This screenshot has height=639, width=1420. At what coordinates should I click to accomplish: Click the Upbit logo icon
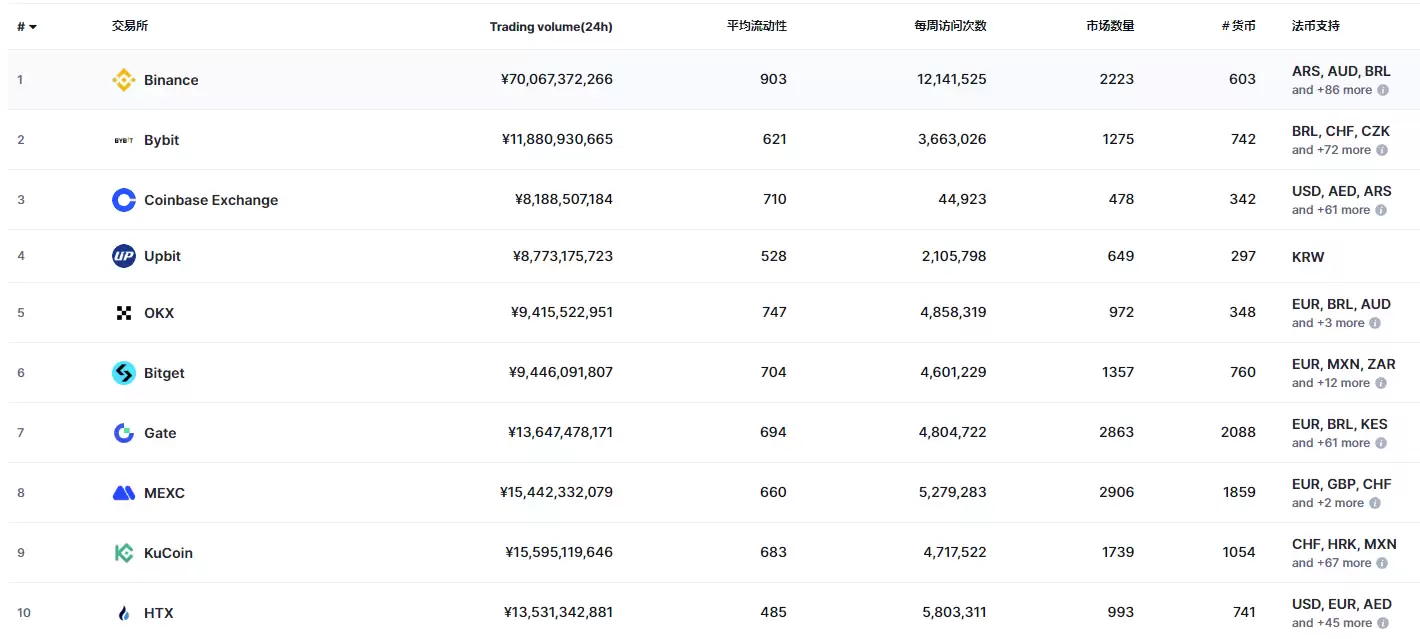[x=123, y=256]
